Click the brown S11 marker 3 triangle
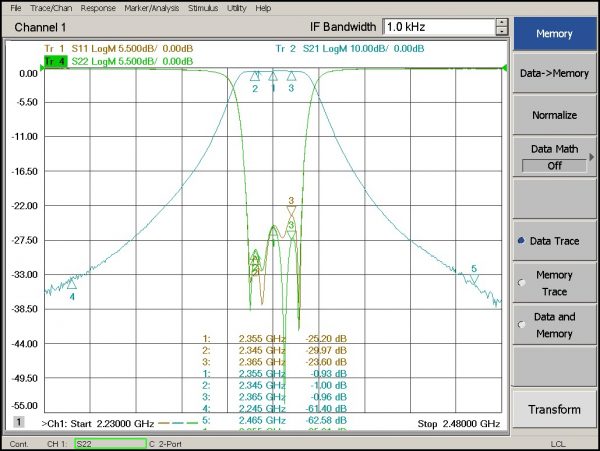This screenshot has height=451, width=600. coord(291,211)
